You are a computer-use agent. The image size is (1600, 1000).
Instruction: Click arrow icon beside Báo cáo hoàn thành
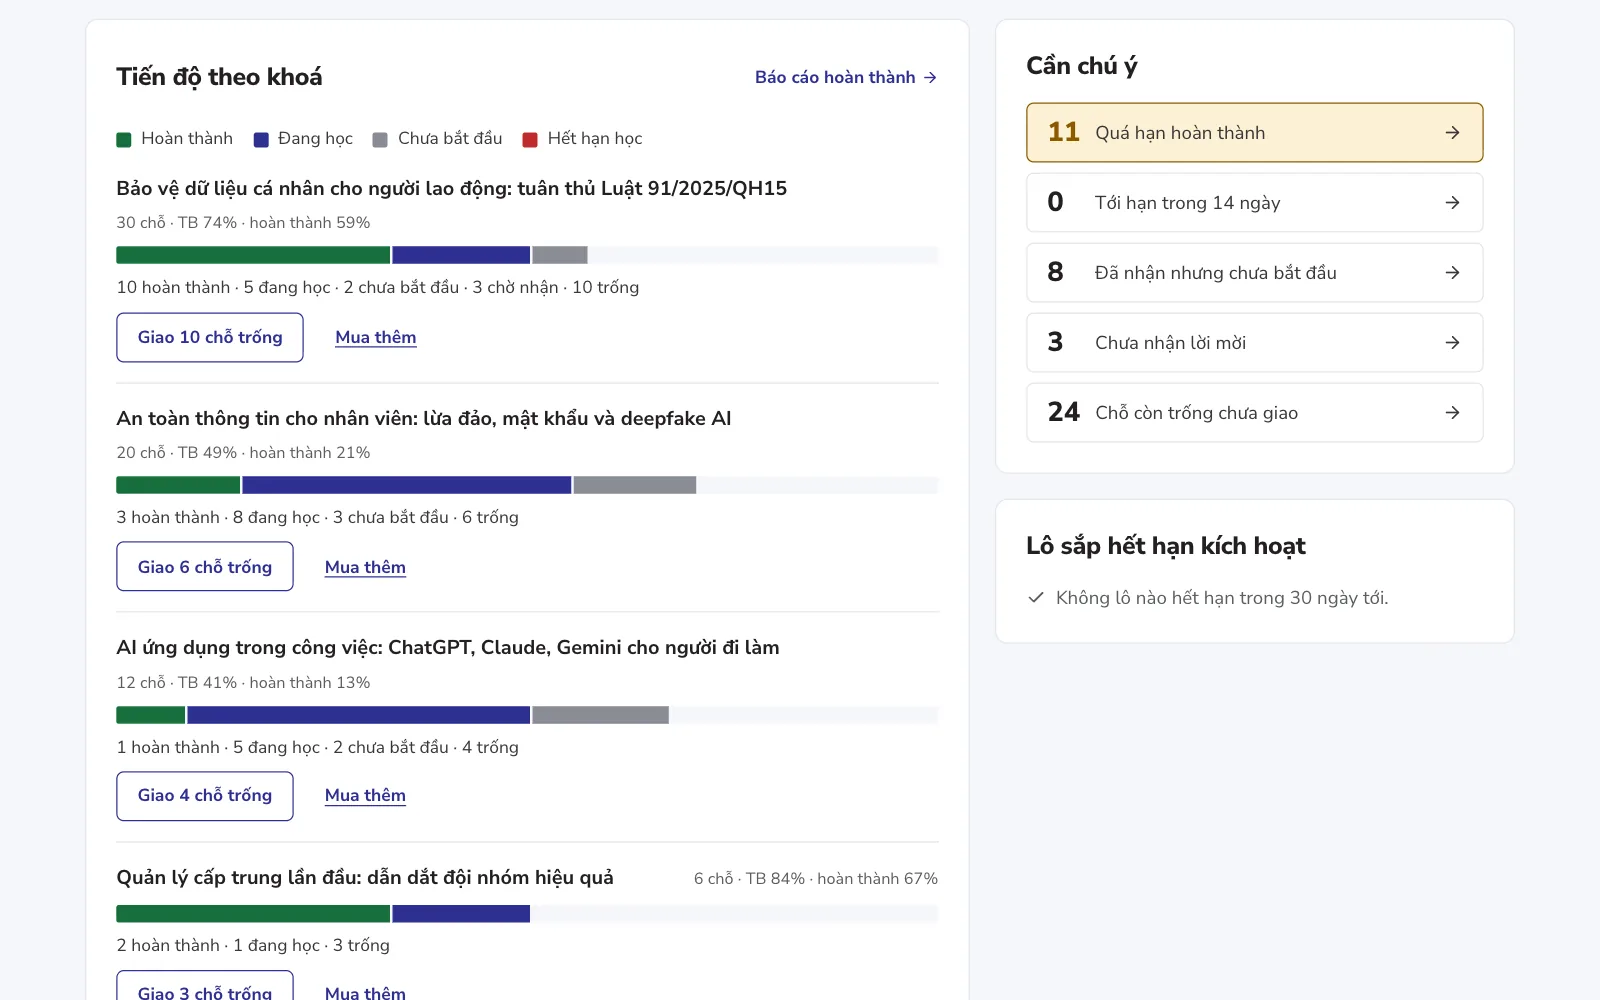pyautogui.click(x=930, y=77)
